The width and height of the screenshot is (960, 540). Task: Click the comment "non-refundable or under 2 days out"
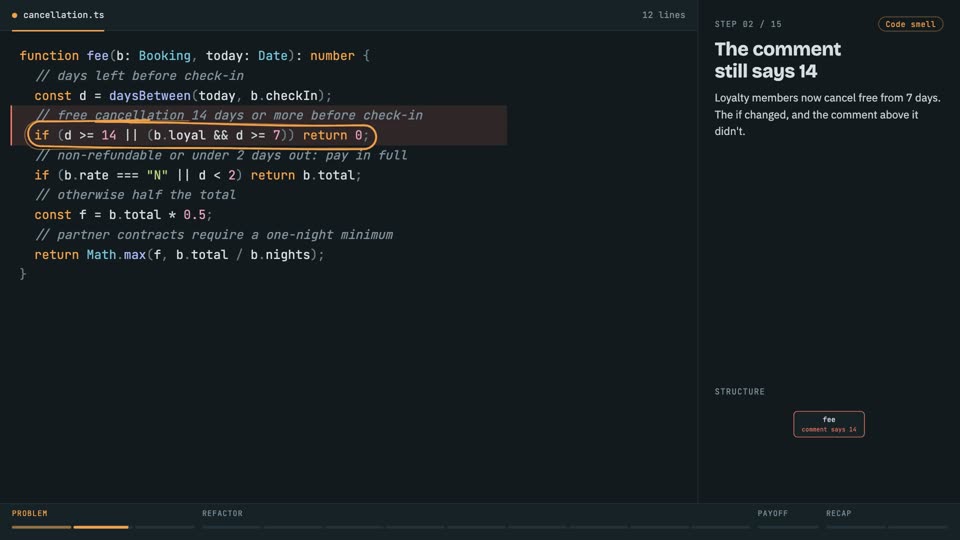pyautogui.click(x=220, y=156)
